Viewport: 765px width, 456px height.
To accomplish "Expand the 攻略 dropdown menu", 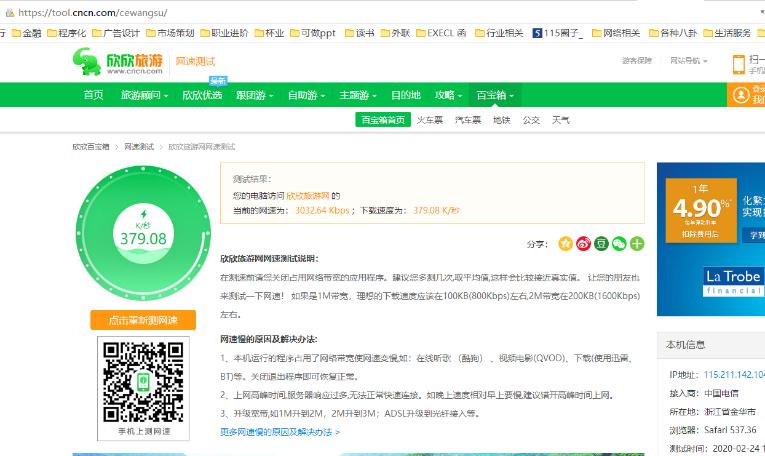I will (448, 95).
